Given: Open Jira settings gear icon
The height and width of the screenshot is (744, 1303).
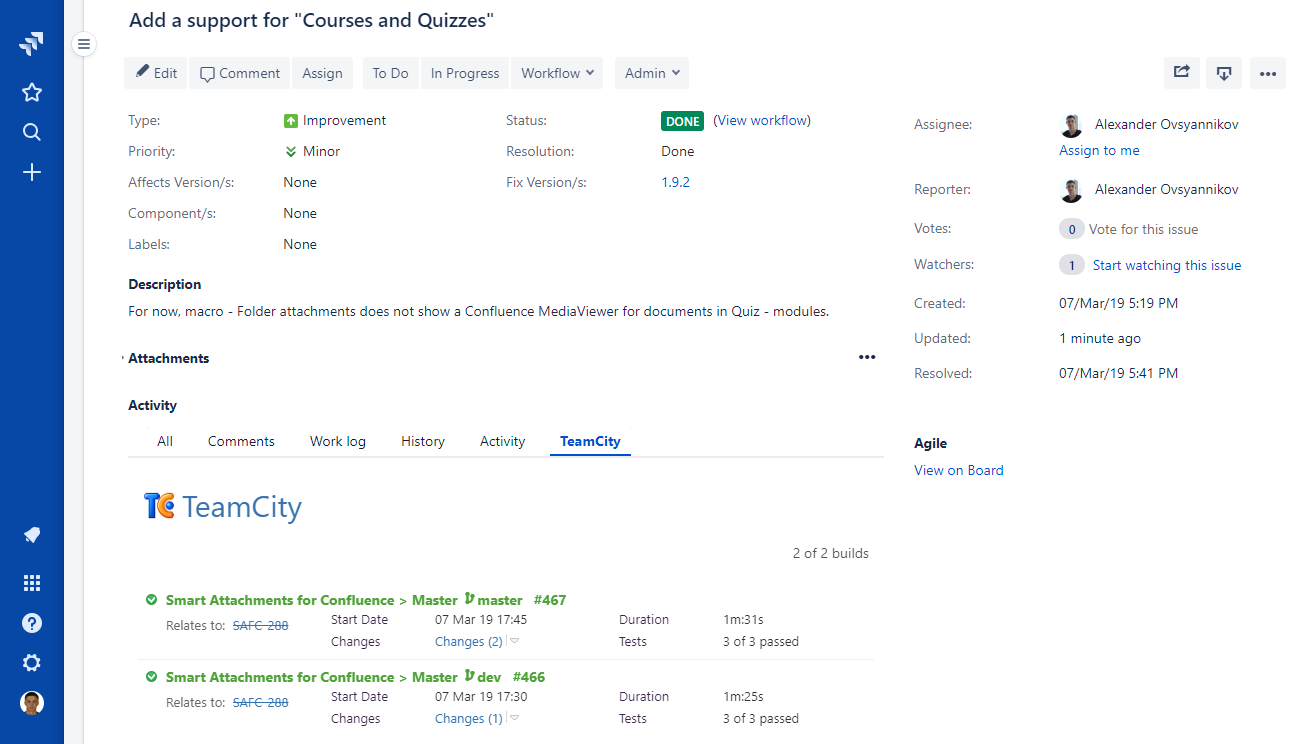Looking at the screenshot, I should 32,663.
